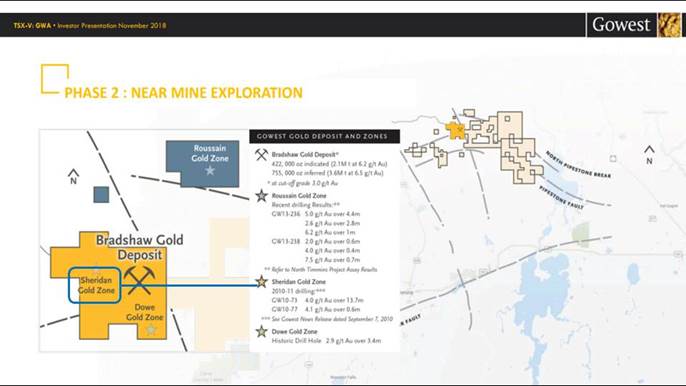The height and width of the screenshot is (386, 686).
Task: Click the star in Dowe Gold Zone on map
Action: 151,329
